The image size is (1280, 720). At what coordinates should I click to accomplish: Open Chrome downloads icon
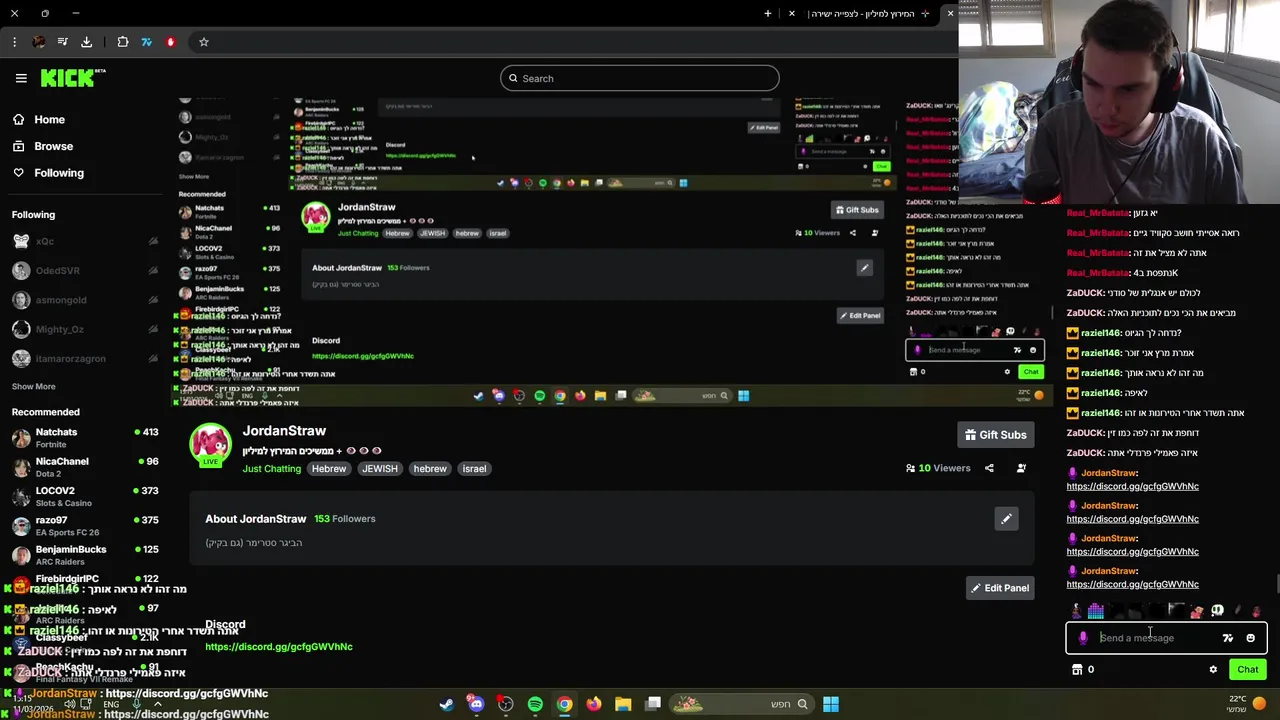pyautogui.click(x=86, y=42)
